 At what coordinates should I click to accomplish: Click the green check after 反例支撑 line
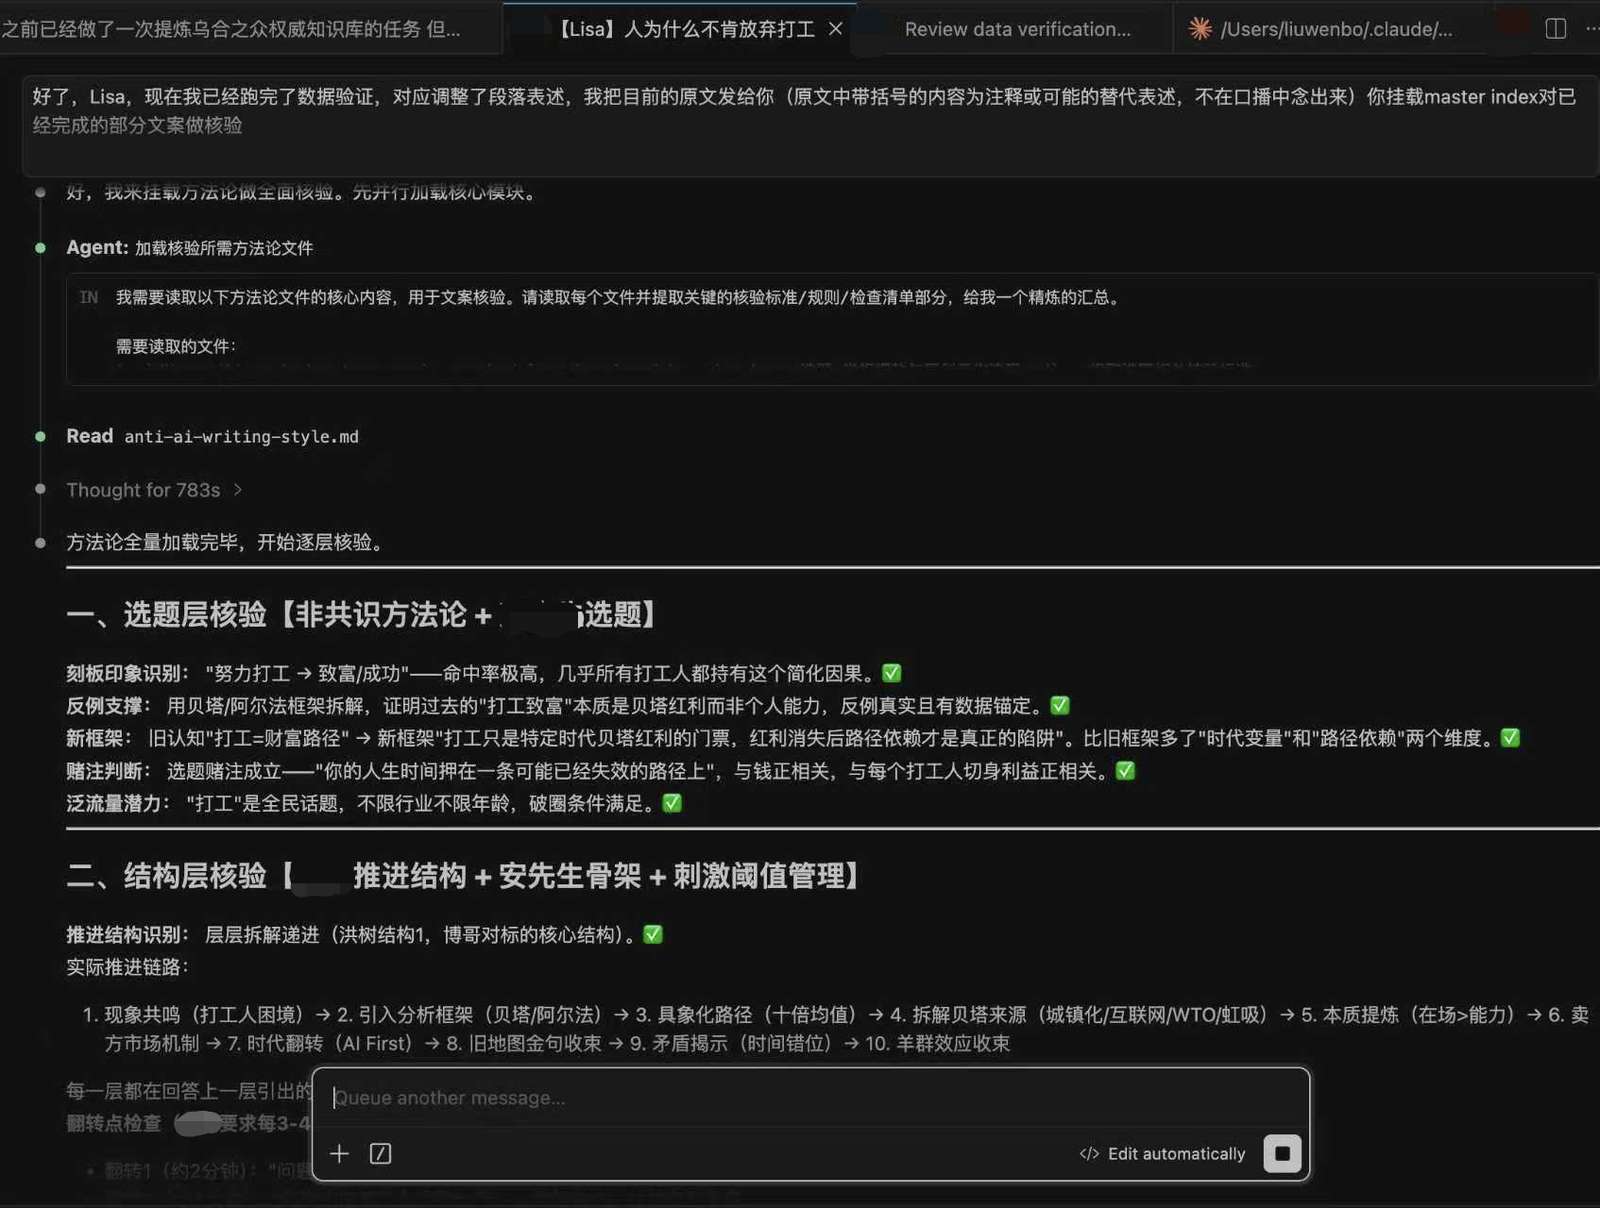(x=1060, y=705)
